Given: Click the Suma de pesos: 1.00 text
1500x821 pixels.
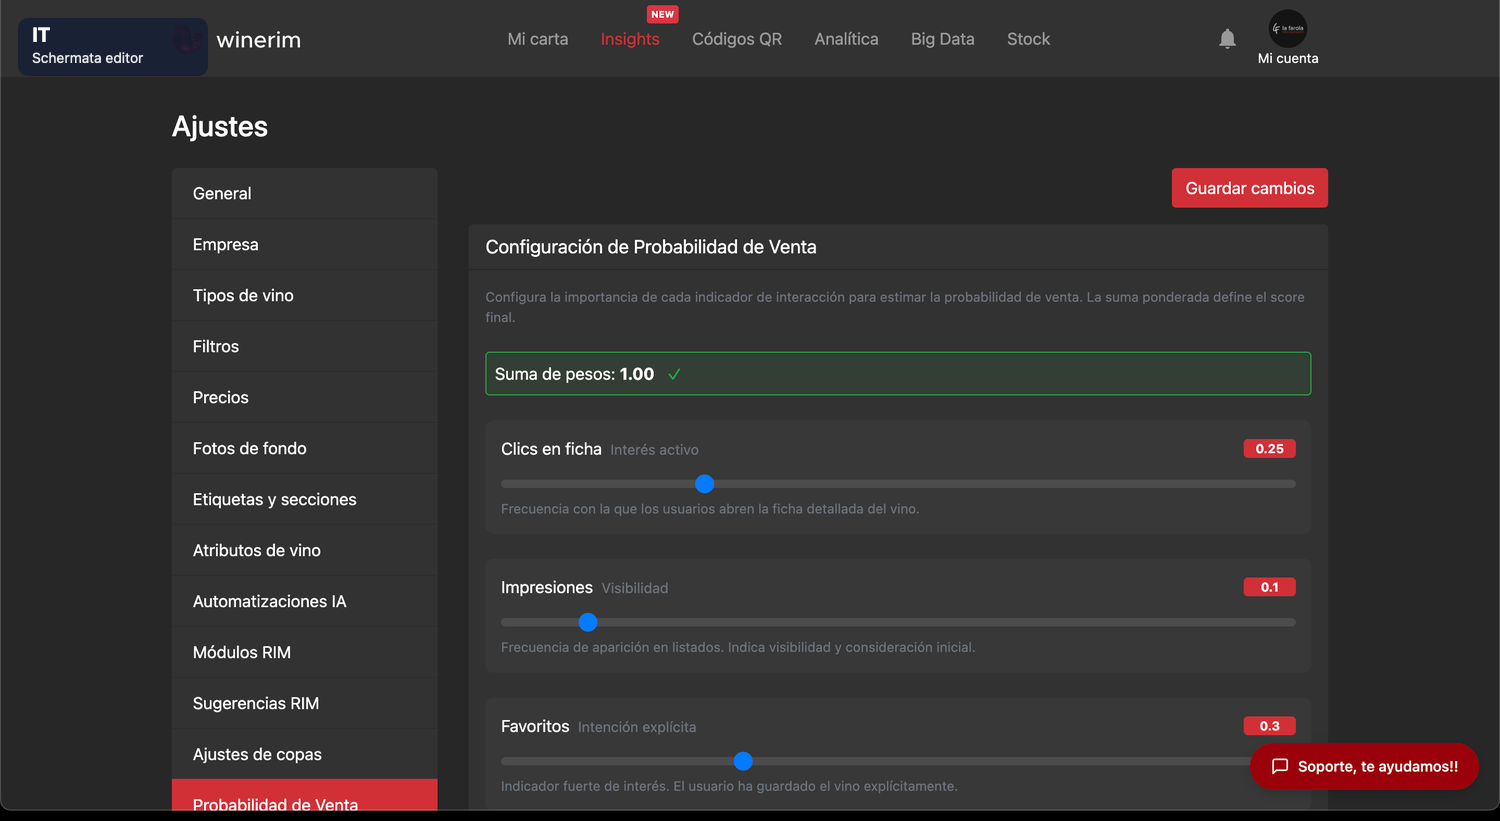Looking at the screenshot, I should 574,374.
